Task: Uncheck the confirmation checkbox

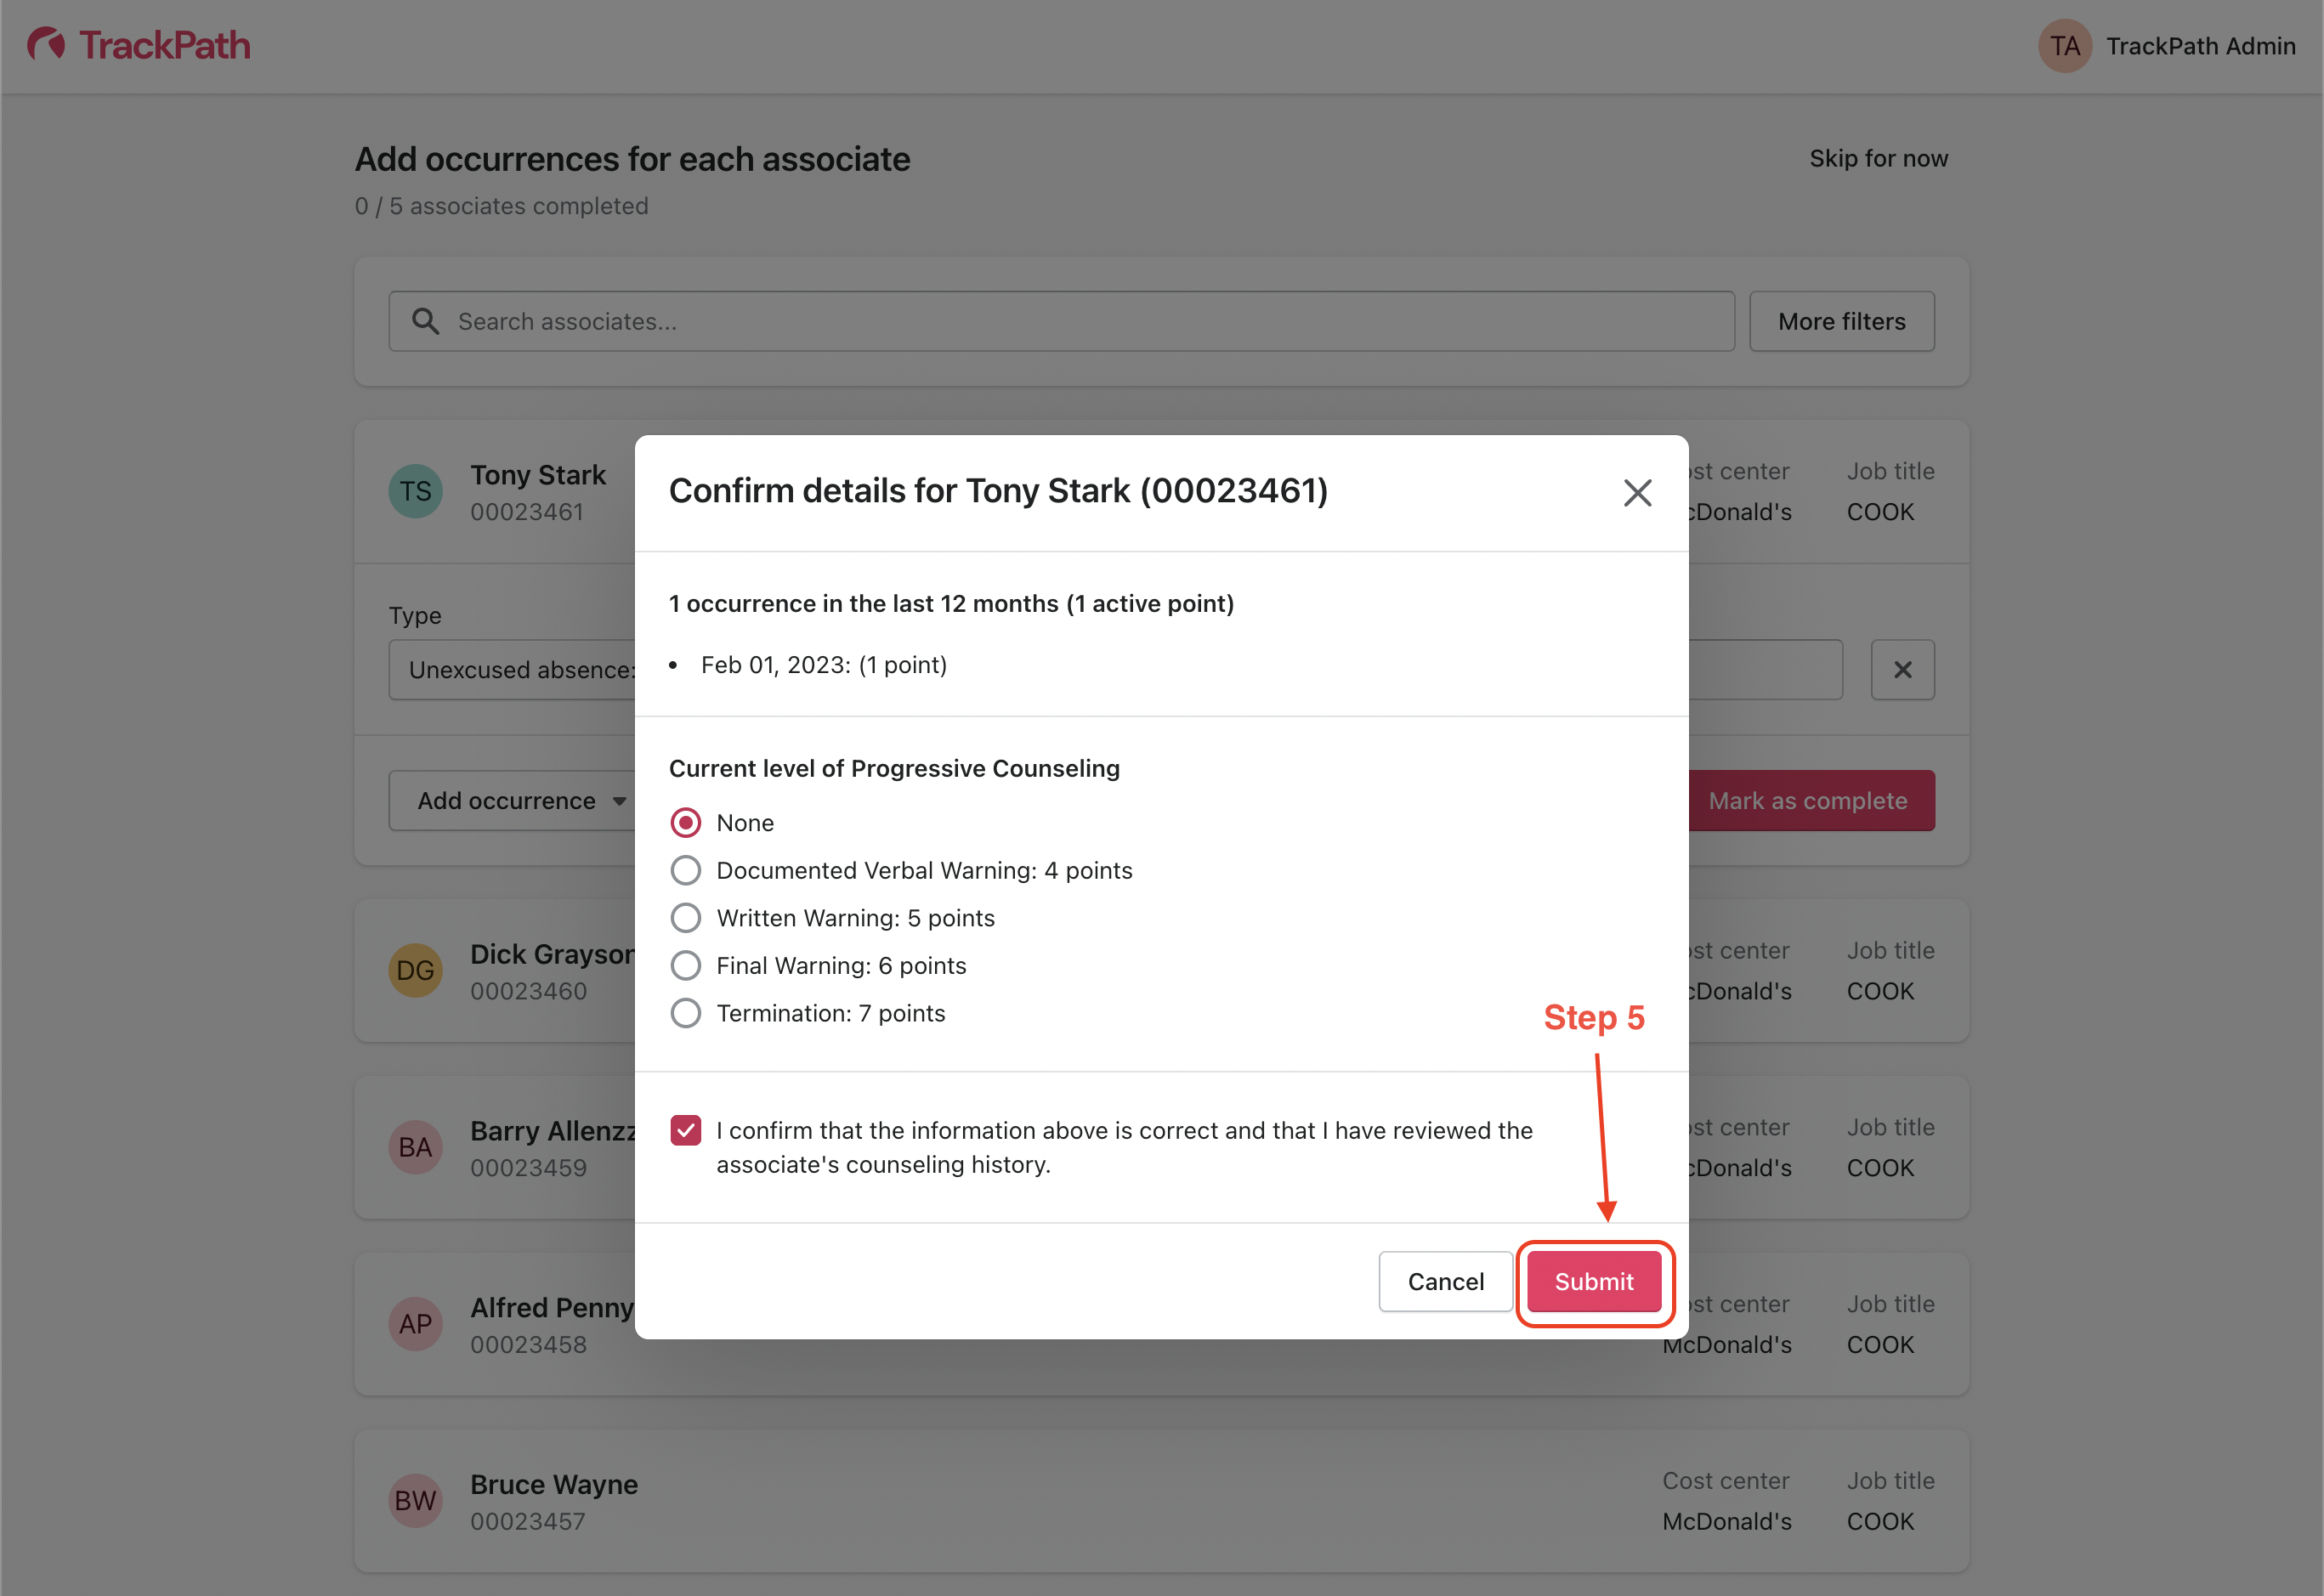Action: click(686, 1131)
